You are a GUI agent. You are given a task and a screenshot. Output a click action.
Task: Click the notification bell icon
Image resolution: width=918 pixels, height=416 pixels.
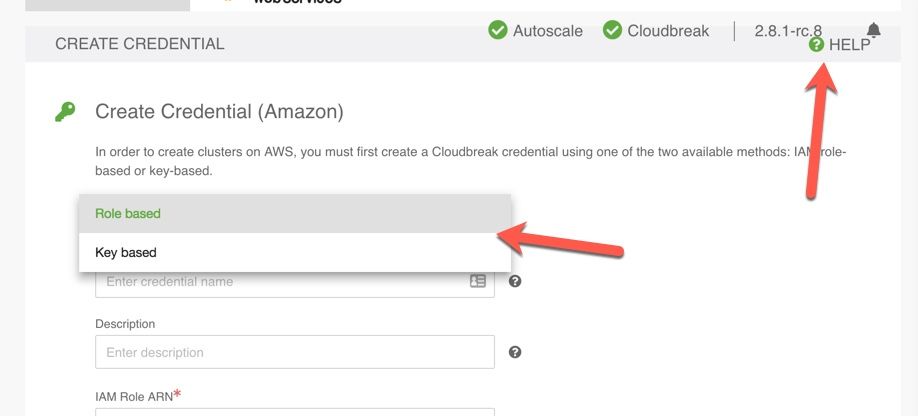click(874, 30)
